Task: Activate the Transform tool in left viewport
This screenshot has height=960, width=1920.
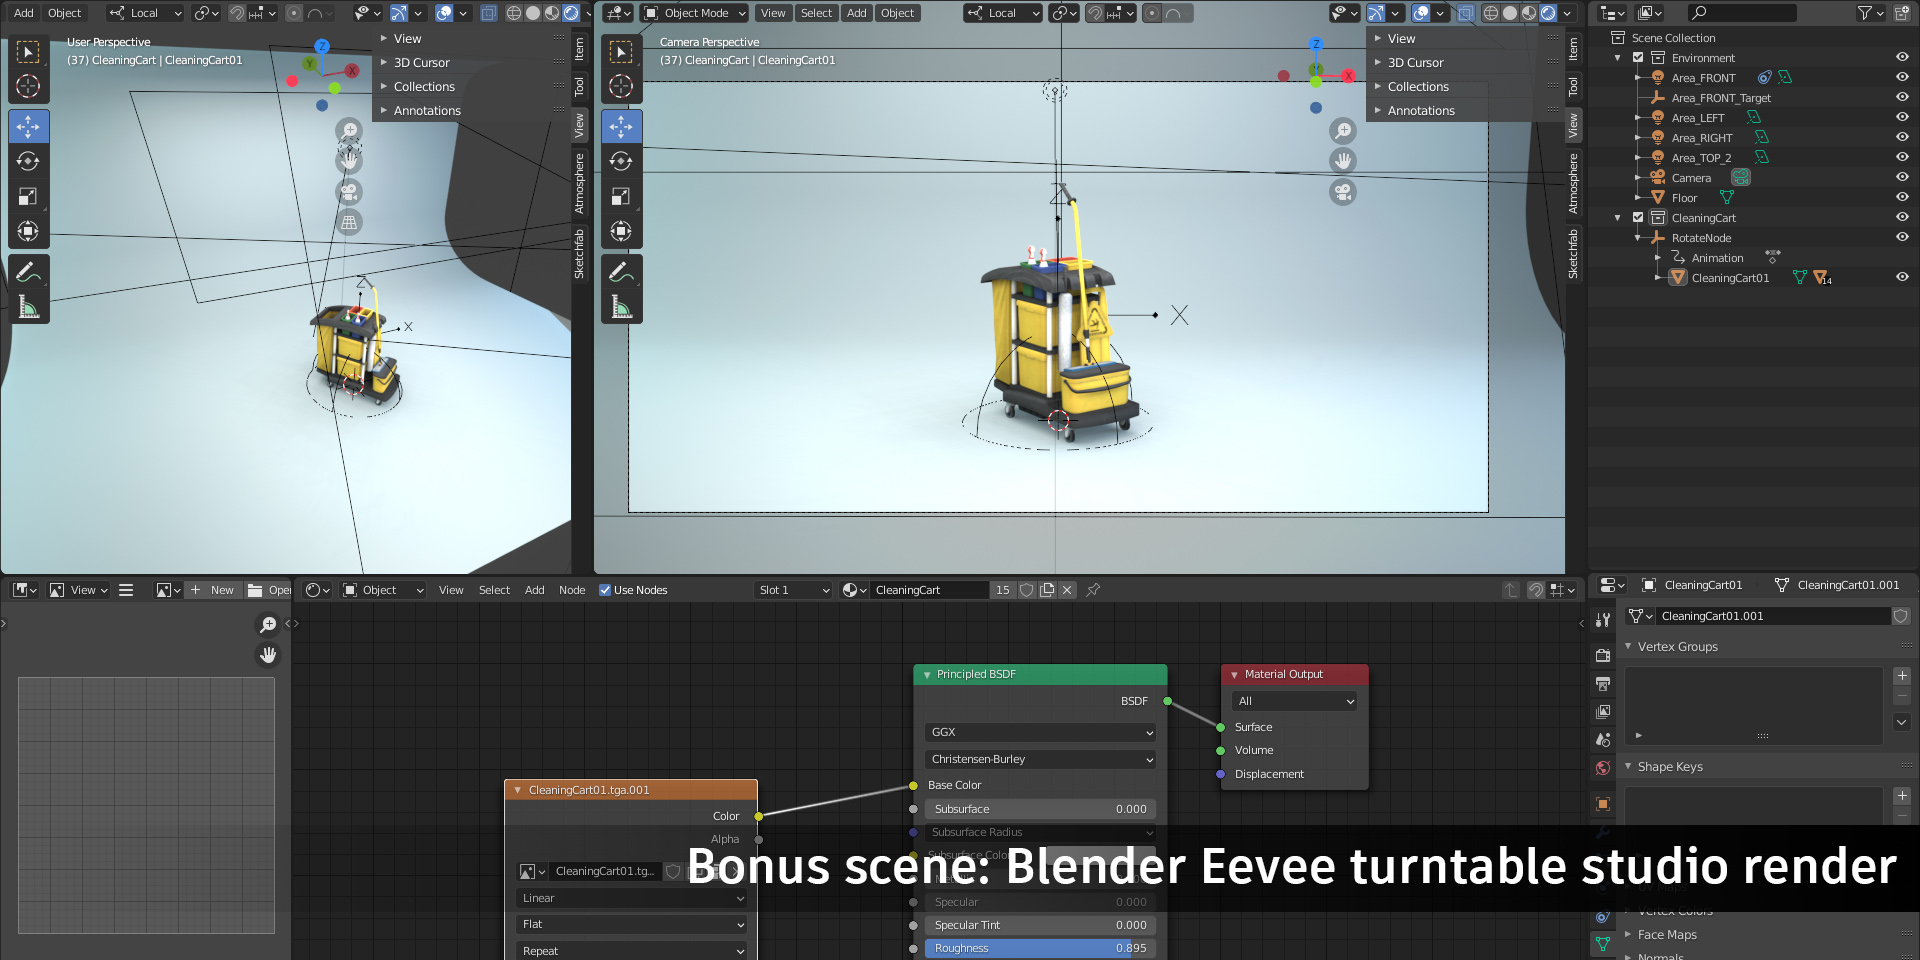Action: pos(29,231)
